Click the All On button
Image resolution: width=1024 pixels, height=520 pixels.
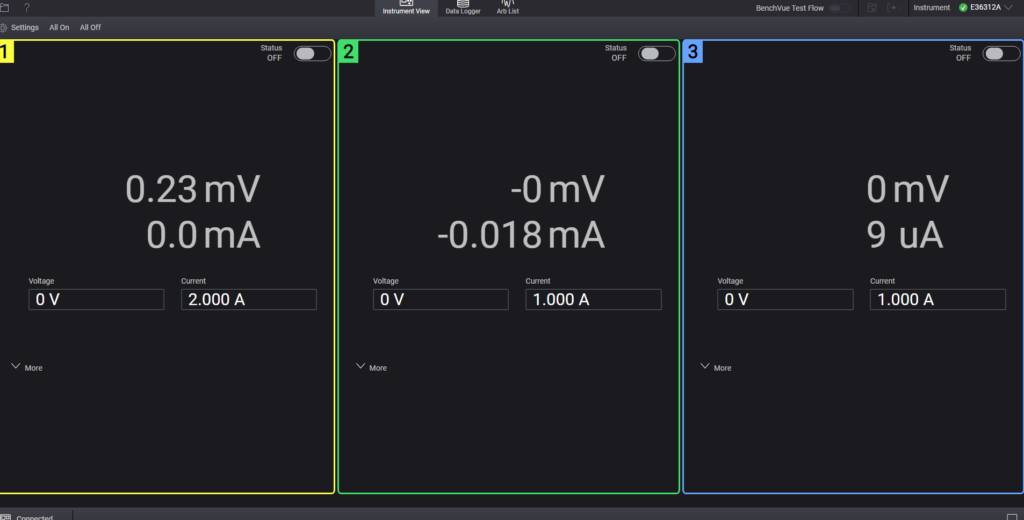pos(59,27)
